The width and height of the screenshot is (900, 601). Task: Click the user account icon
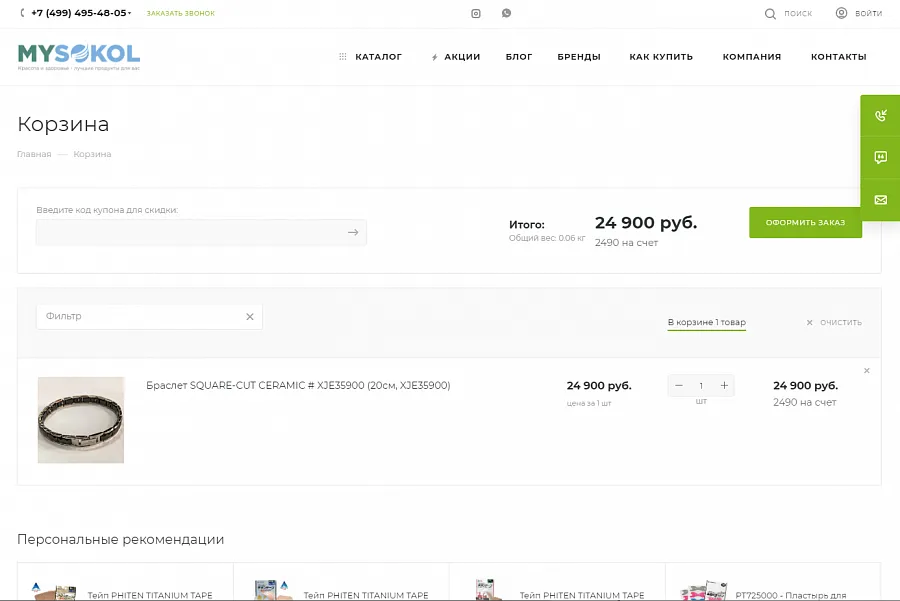coord(841,13)
